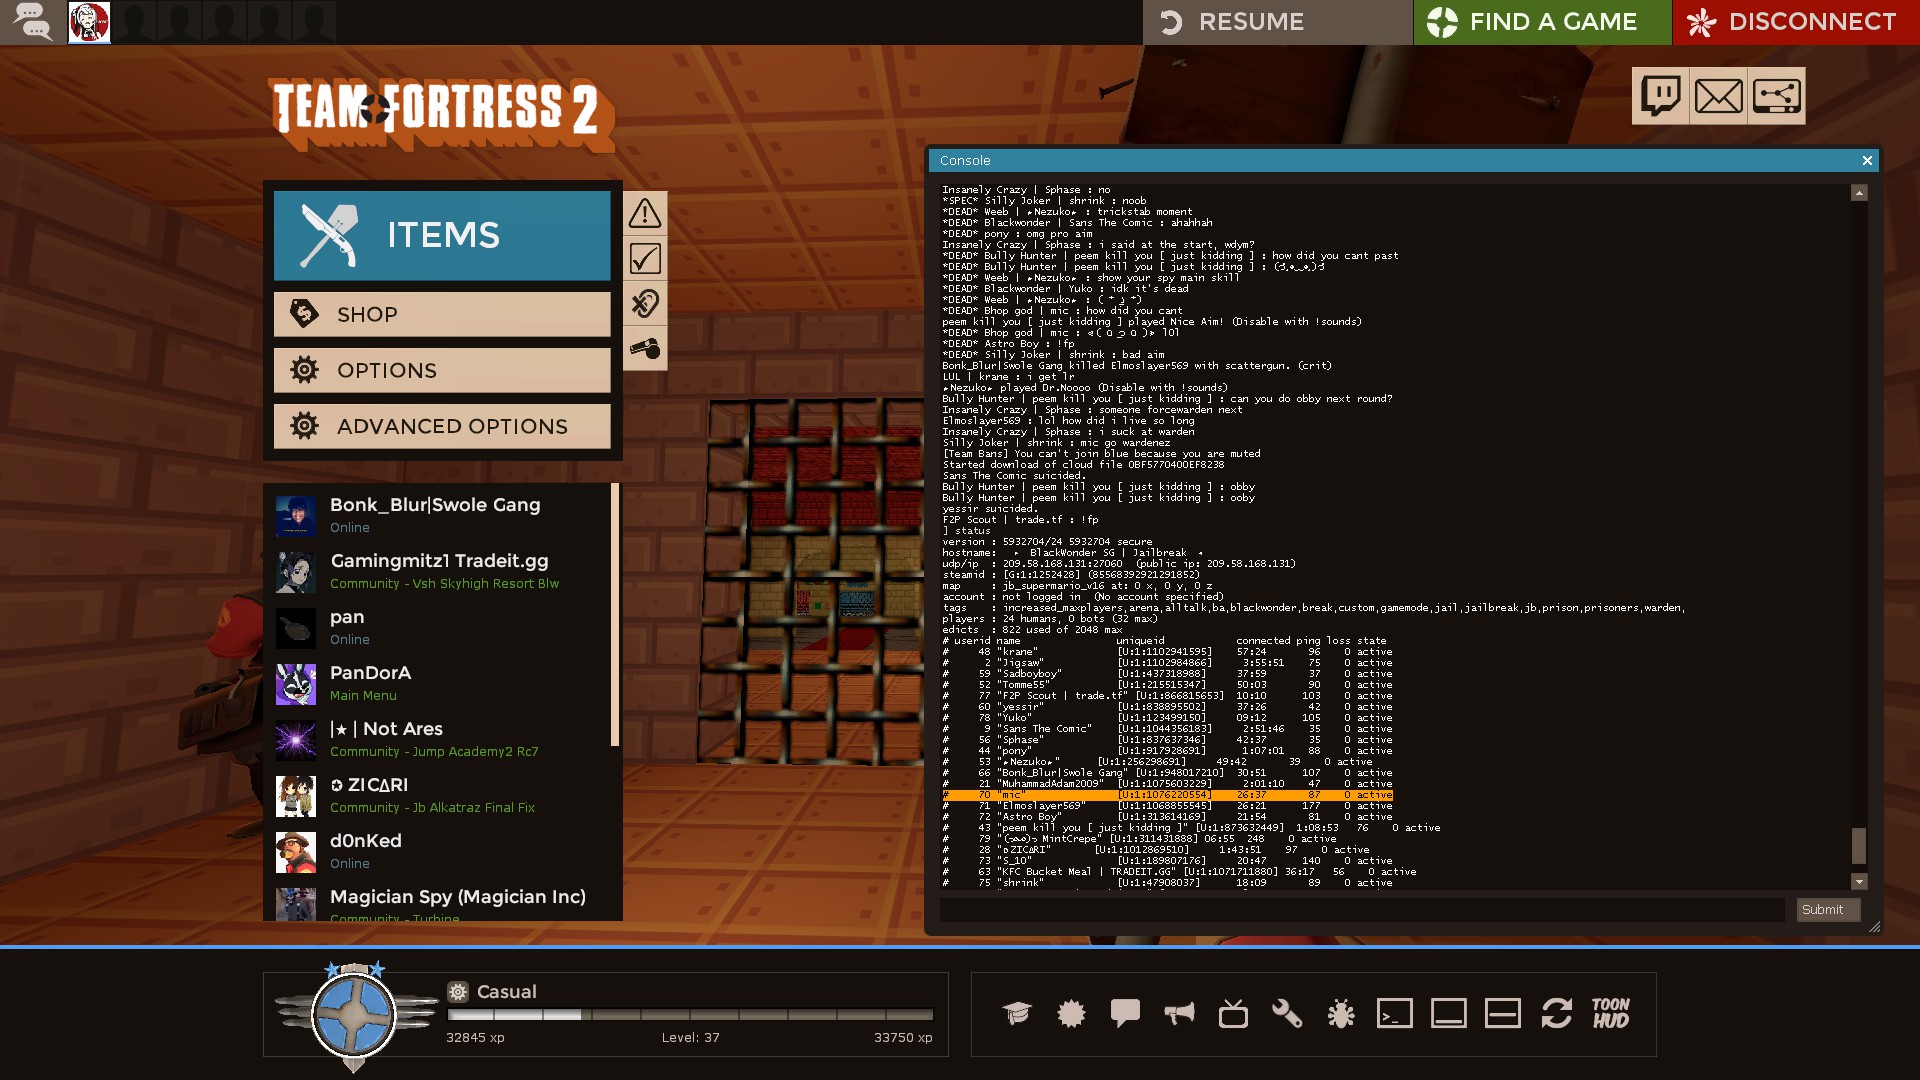1920x1080 pixels.
Task: Click the Team Fortress 2 logo
Action: coord(440,113)
